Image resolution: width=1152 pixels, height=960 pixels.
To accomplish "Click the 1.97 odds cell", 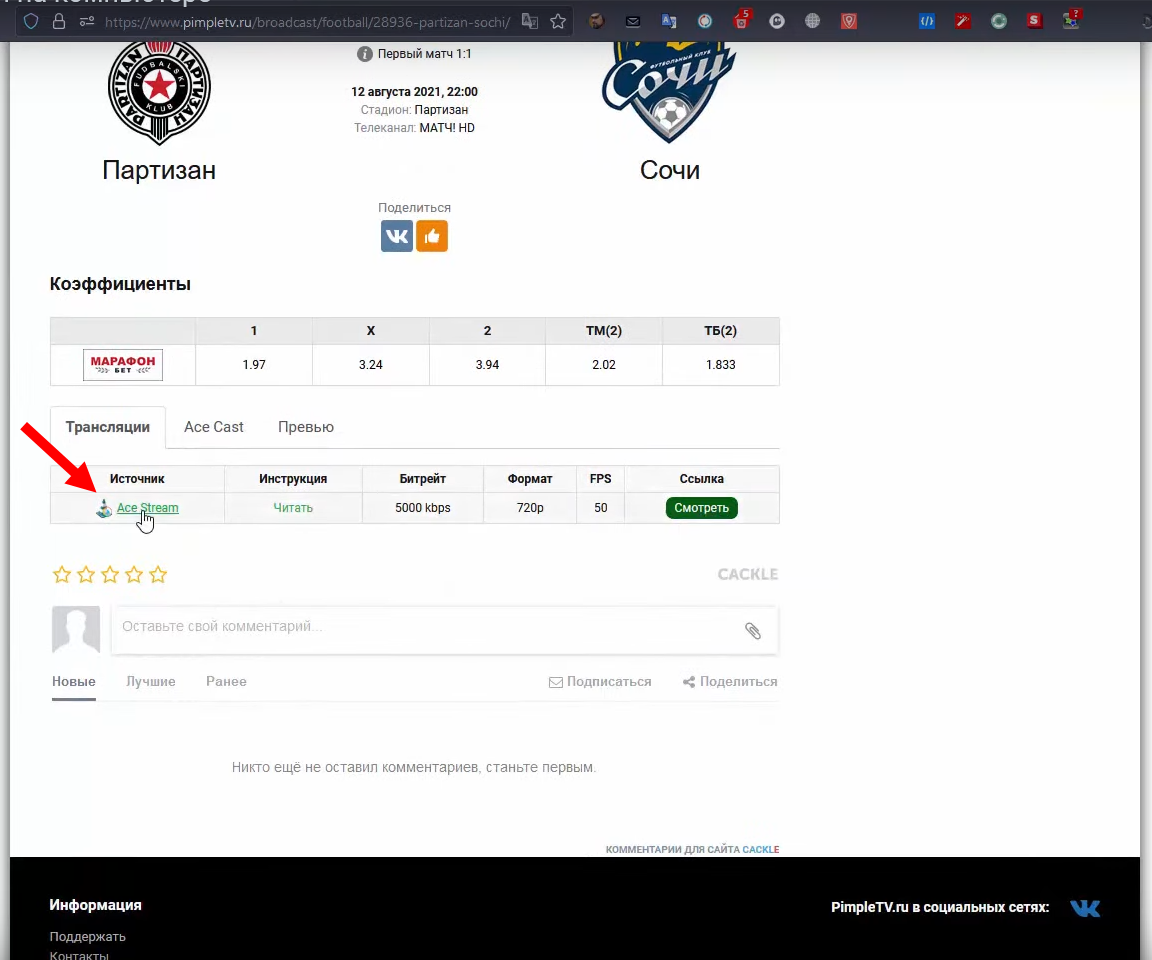I will point(254,364).
